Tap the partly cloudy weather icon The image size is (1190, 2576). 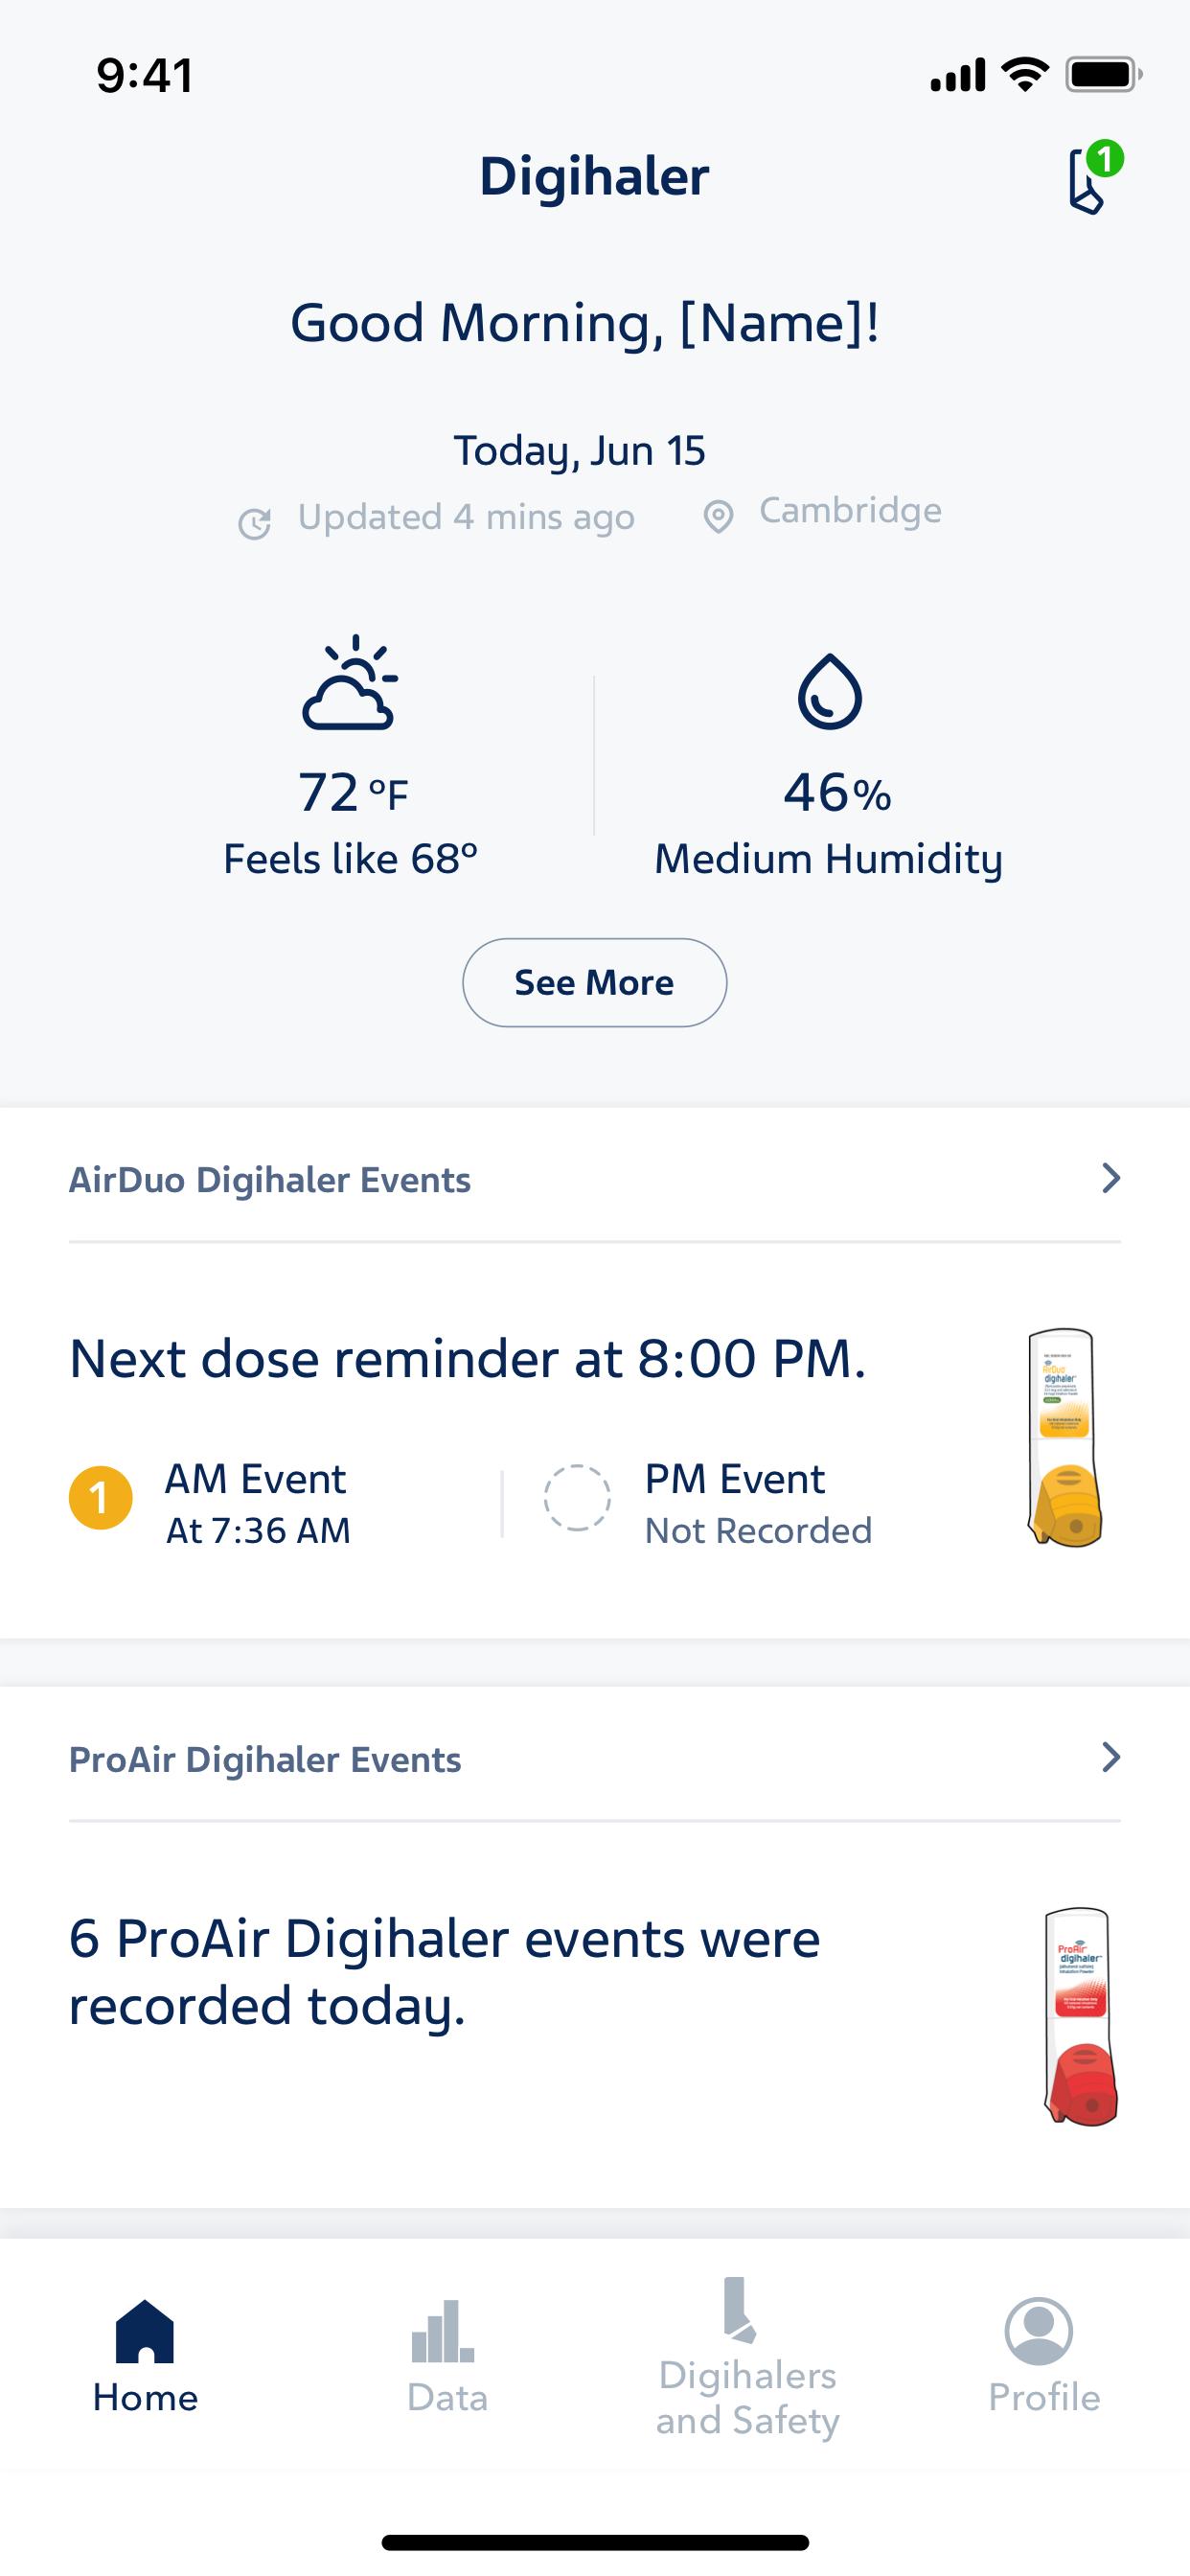(x=349, y=682)
